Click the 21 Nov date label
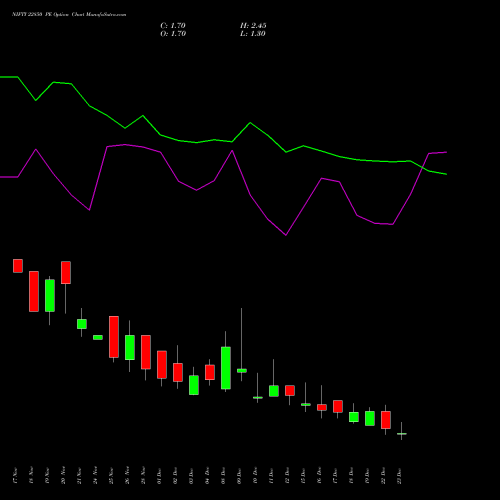 tap(79, 476)
